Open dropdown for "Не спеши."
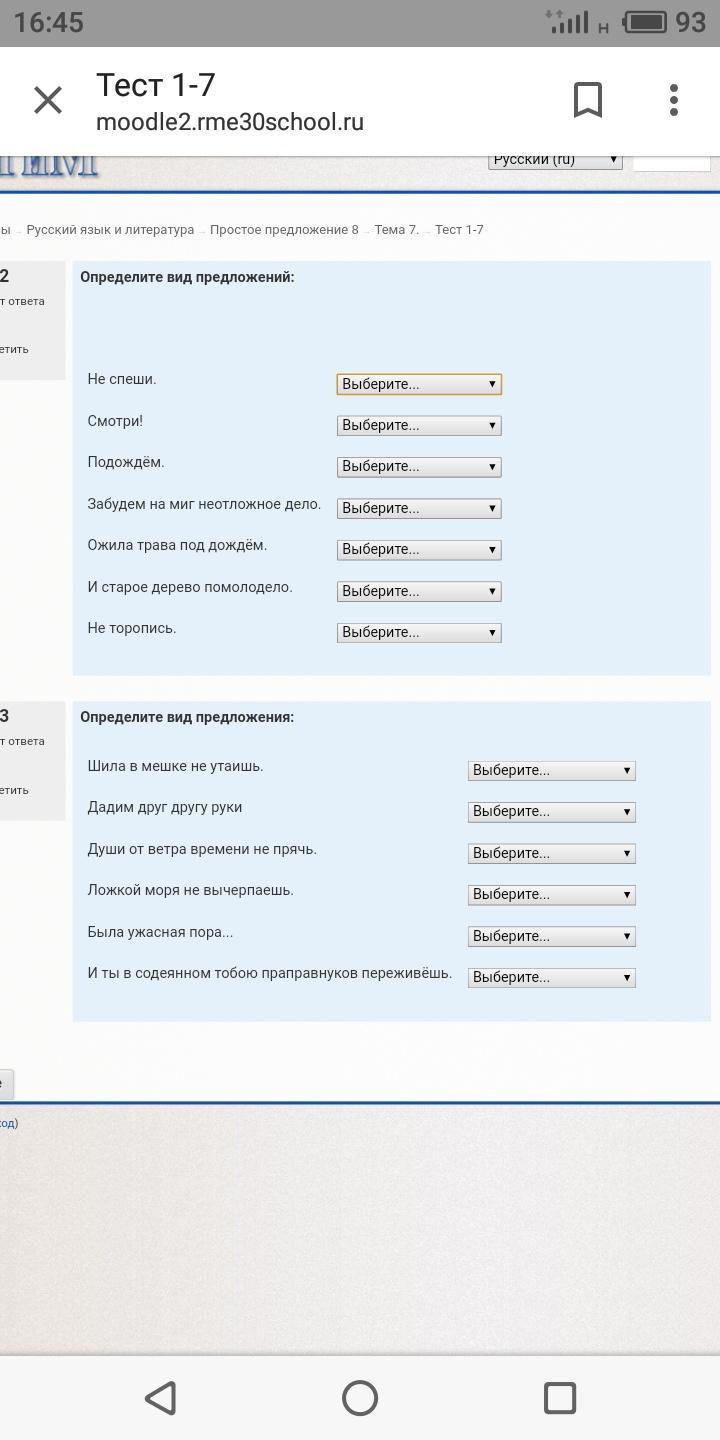 coord(419,384)
